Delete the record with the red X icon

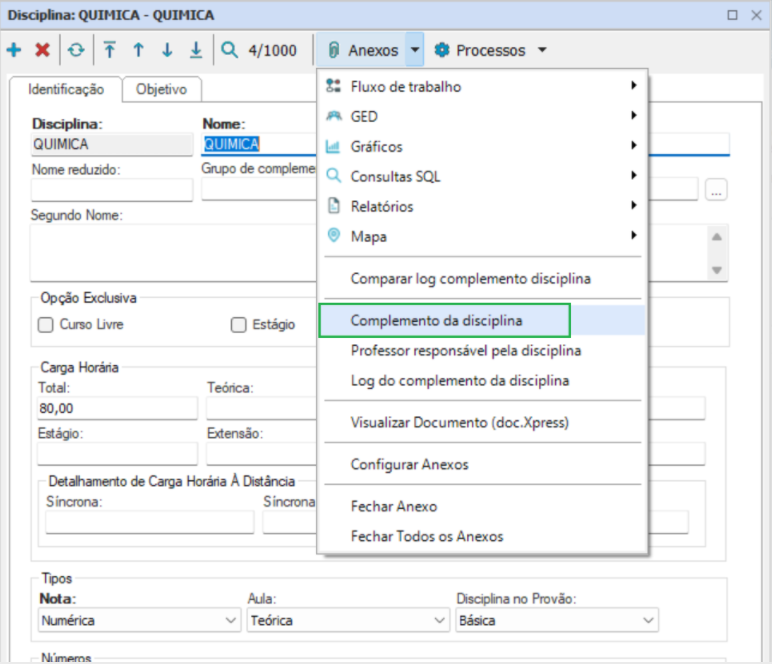pyautogui.click(x=42, y=50)
